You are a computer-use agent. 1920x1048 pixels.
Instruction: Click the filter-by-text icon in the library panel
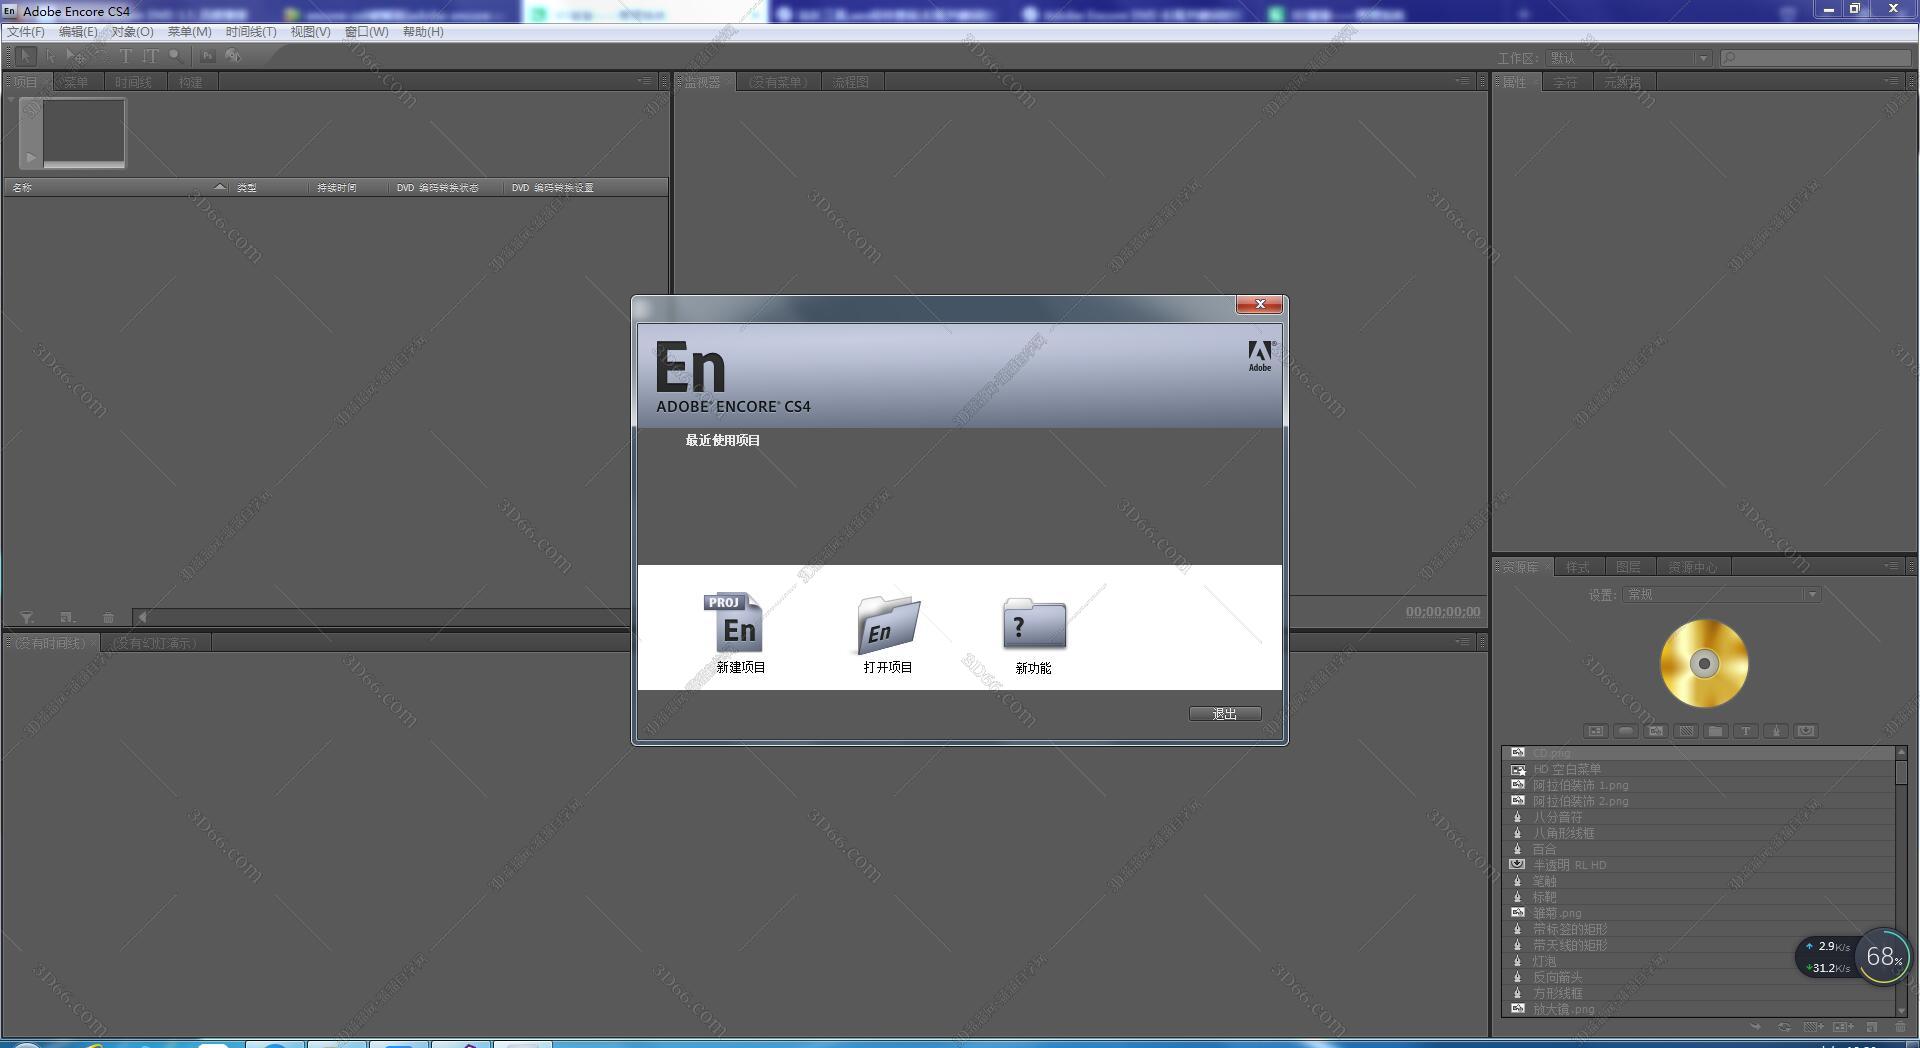coord(1746,731)
